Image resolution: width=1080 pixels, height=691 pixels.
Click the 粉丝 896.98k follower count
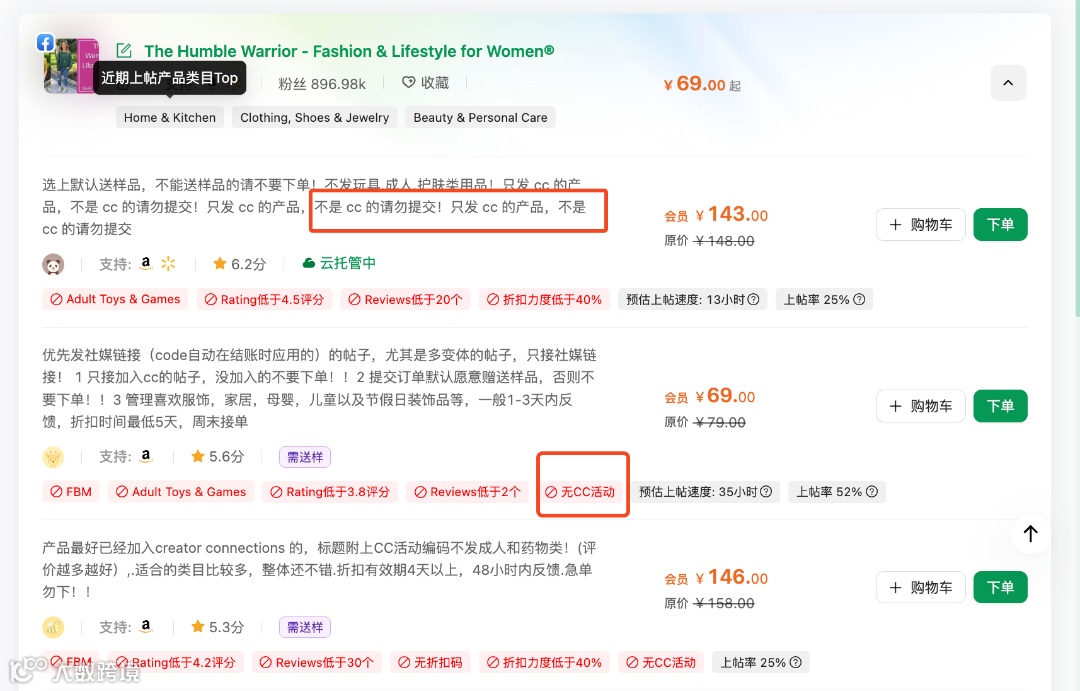322,84
